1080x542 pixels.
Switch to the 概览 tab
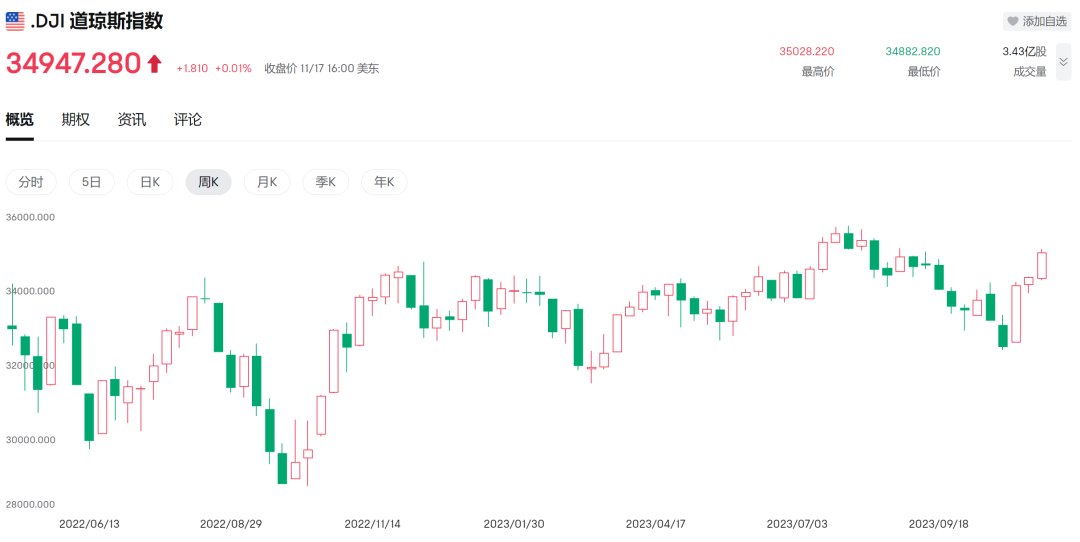[19, 120]
